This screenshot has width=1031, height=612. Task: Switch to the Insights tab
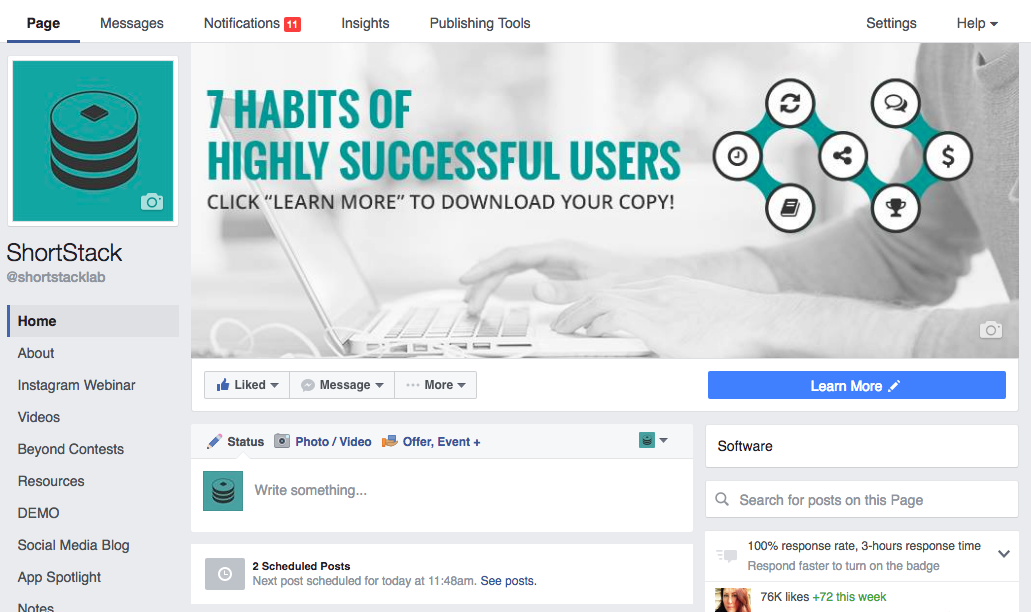point(365,23)
